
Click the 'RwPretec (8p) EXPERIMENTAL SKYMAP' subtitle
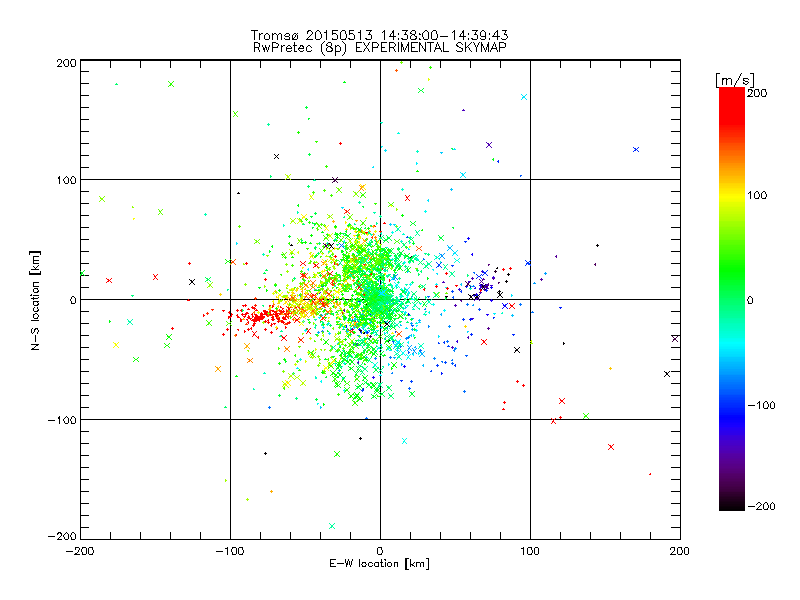pyautogui.click(x=380, y=48)
